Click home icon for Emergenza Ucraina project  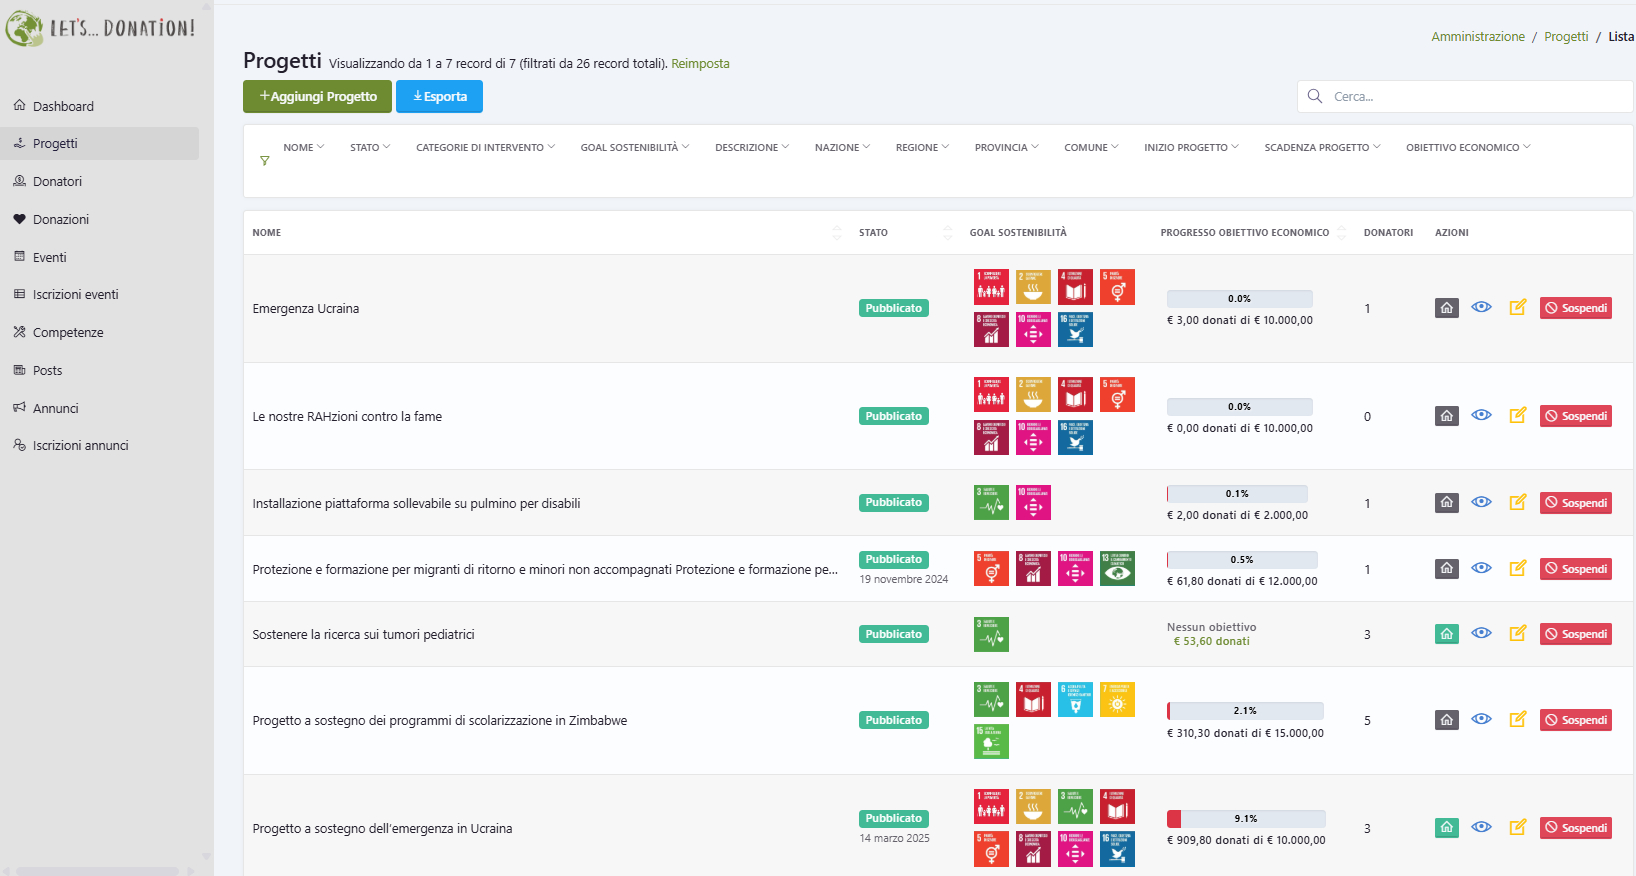[x=1446, y=308]
